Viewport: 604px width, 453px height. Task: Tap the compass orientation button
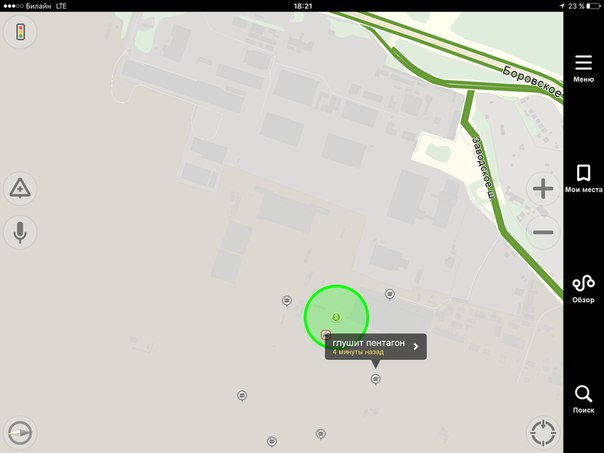(20, 432)
